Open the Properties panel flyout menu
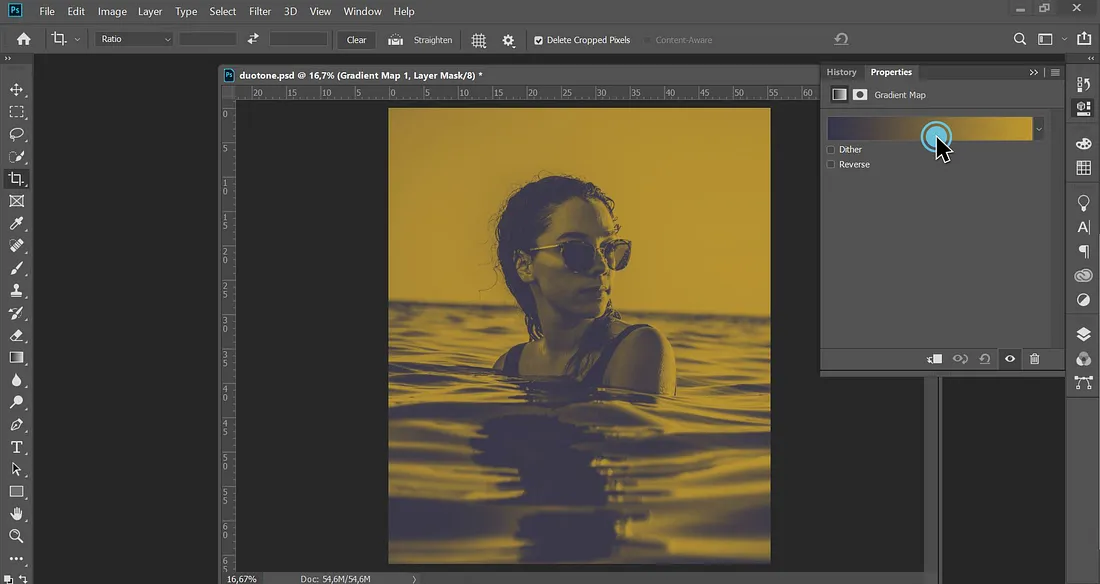 click(x=1055, y=72)
